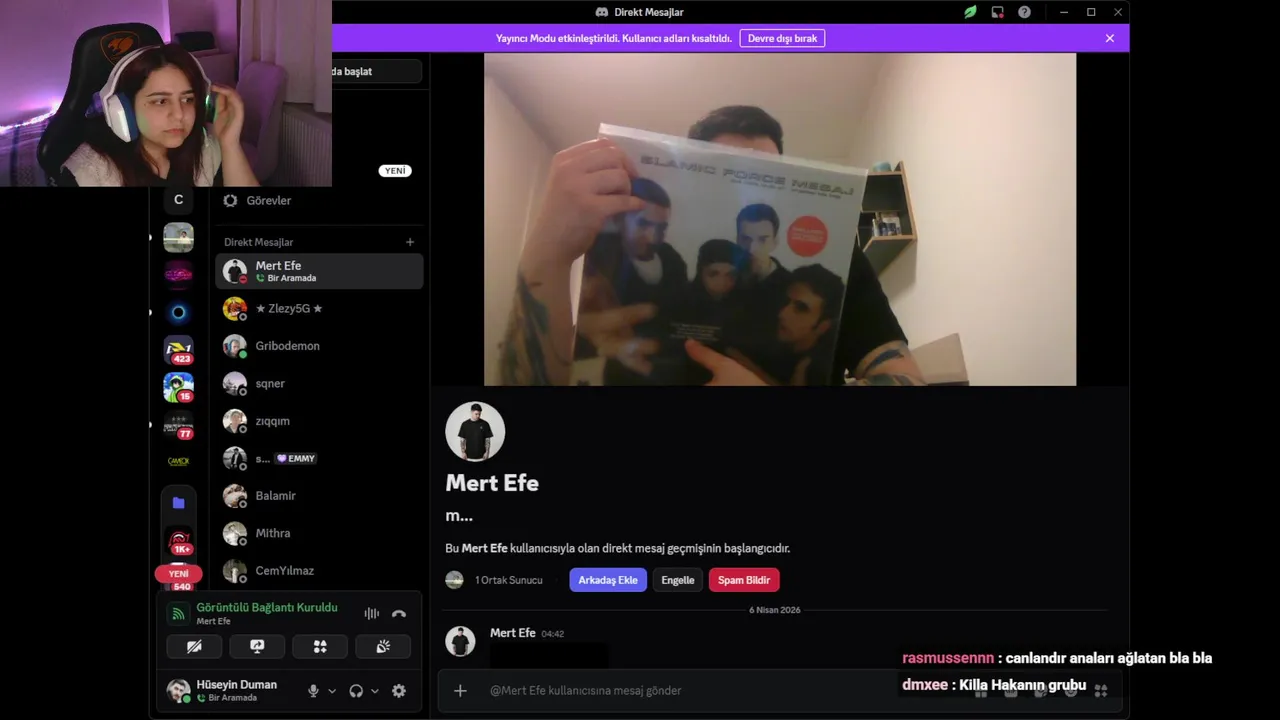The image size is (1280, 720).
Task: Deafen with the headphones icon
Action: coord(356,691)
